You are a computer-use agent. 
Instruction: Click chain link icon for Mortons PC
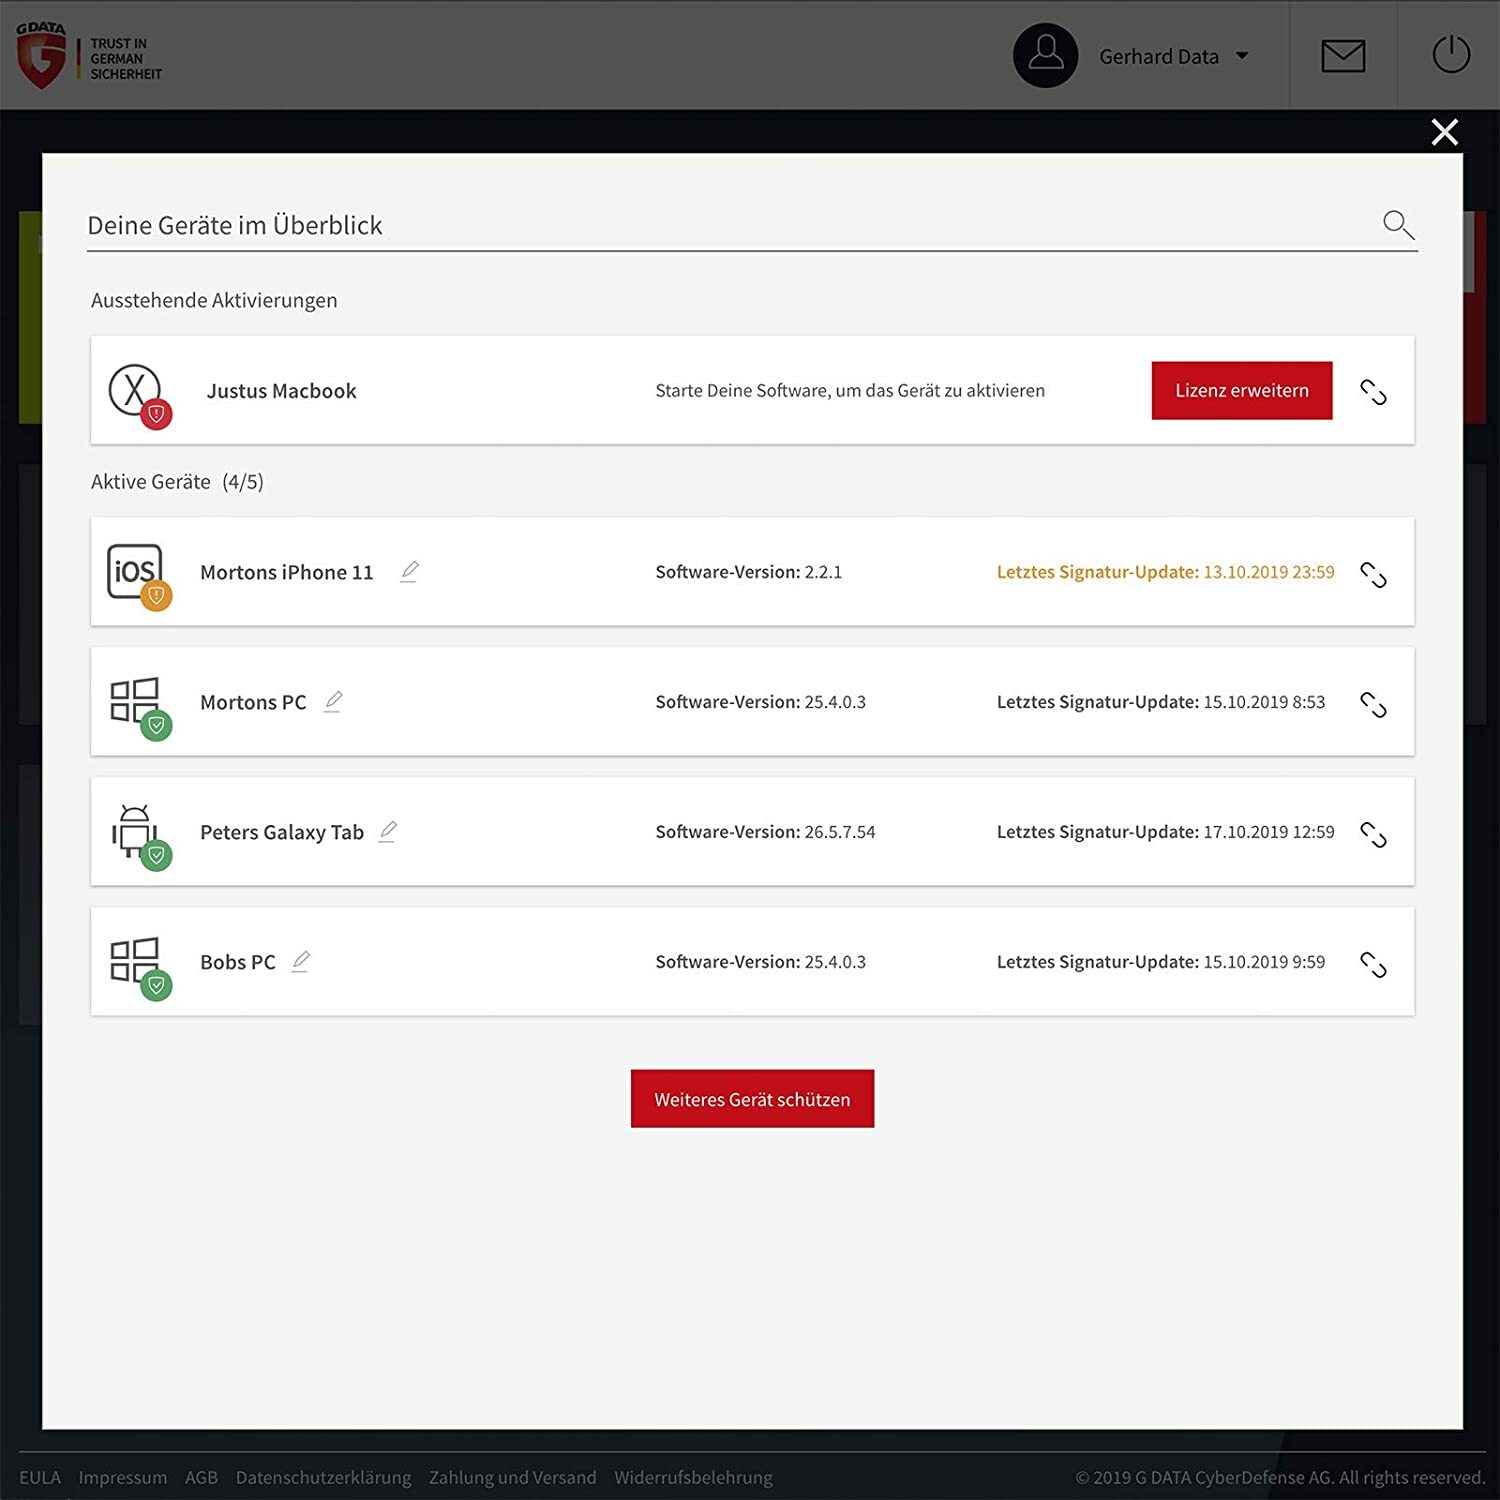(x=1373, y=704)
